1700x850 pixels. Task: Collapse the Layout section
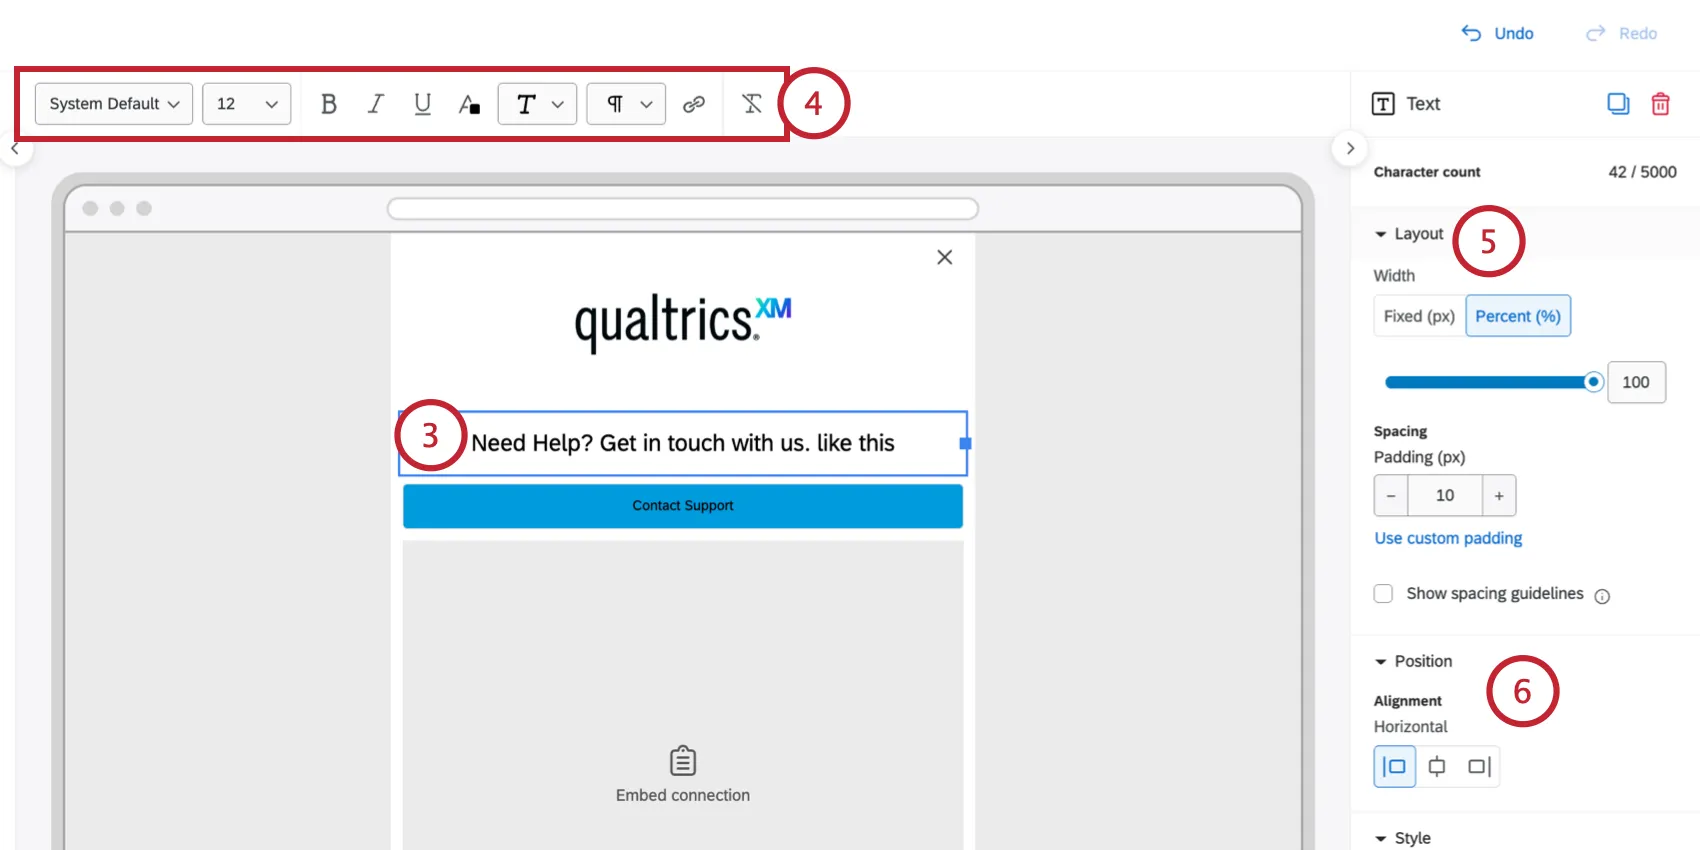tap(1409, 234)
